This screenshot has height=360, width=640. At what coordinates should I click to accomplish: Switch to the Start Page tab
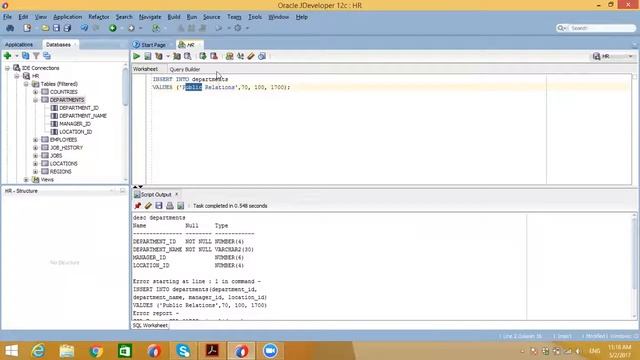click(150, 45)
